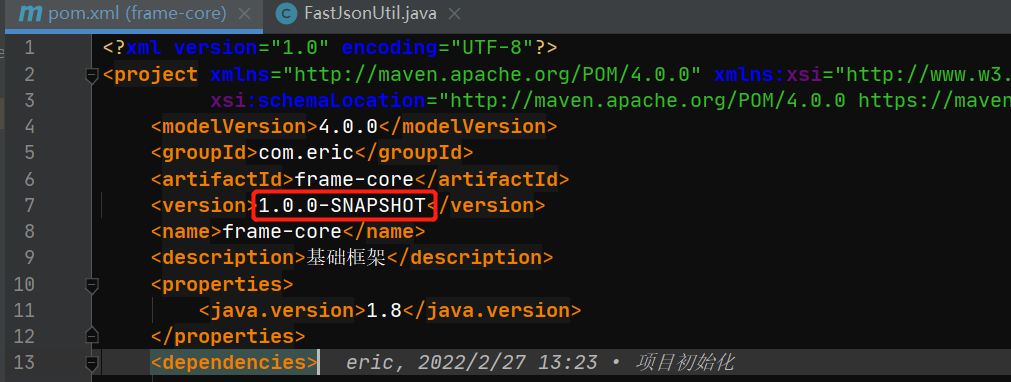Click the git blame annotation by eric
The height and width of the screenshot is (382, 1011).
[x=540, y=363]
